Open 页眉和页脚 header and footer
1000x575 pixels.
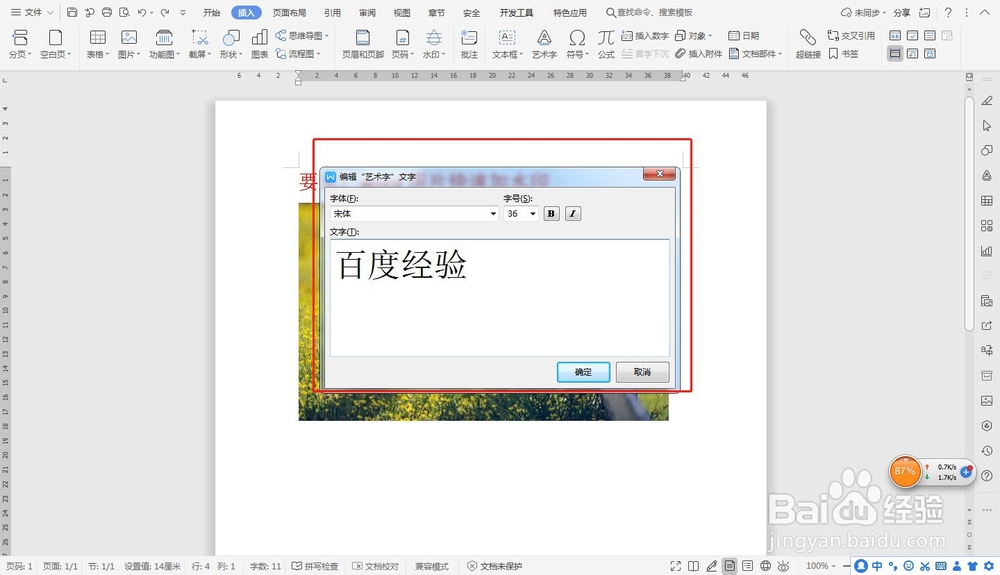(363, 44)
